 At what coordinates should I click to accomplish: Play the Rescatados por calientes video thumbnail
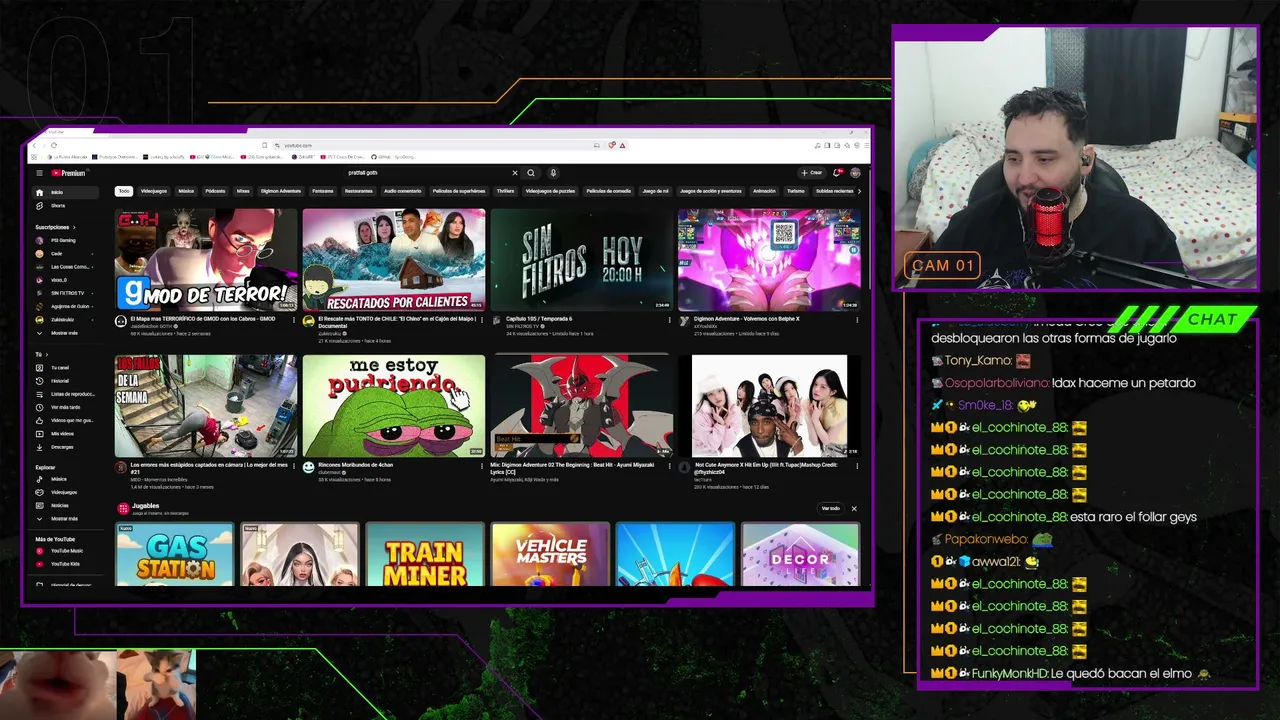[x=394, y=260]
